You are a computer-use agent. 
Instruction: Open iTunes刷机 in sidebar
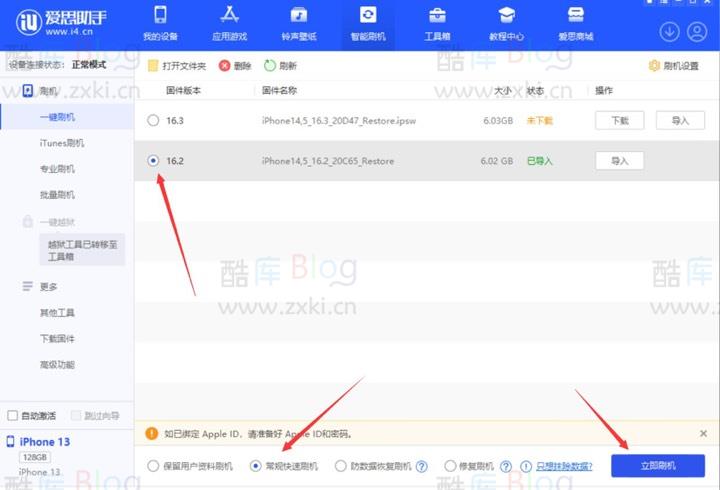[x=62, y=143]
